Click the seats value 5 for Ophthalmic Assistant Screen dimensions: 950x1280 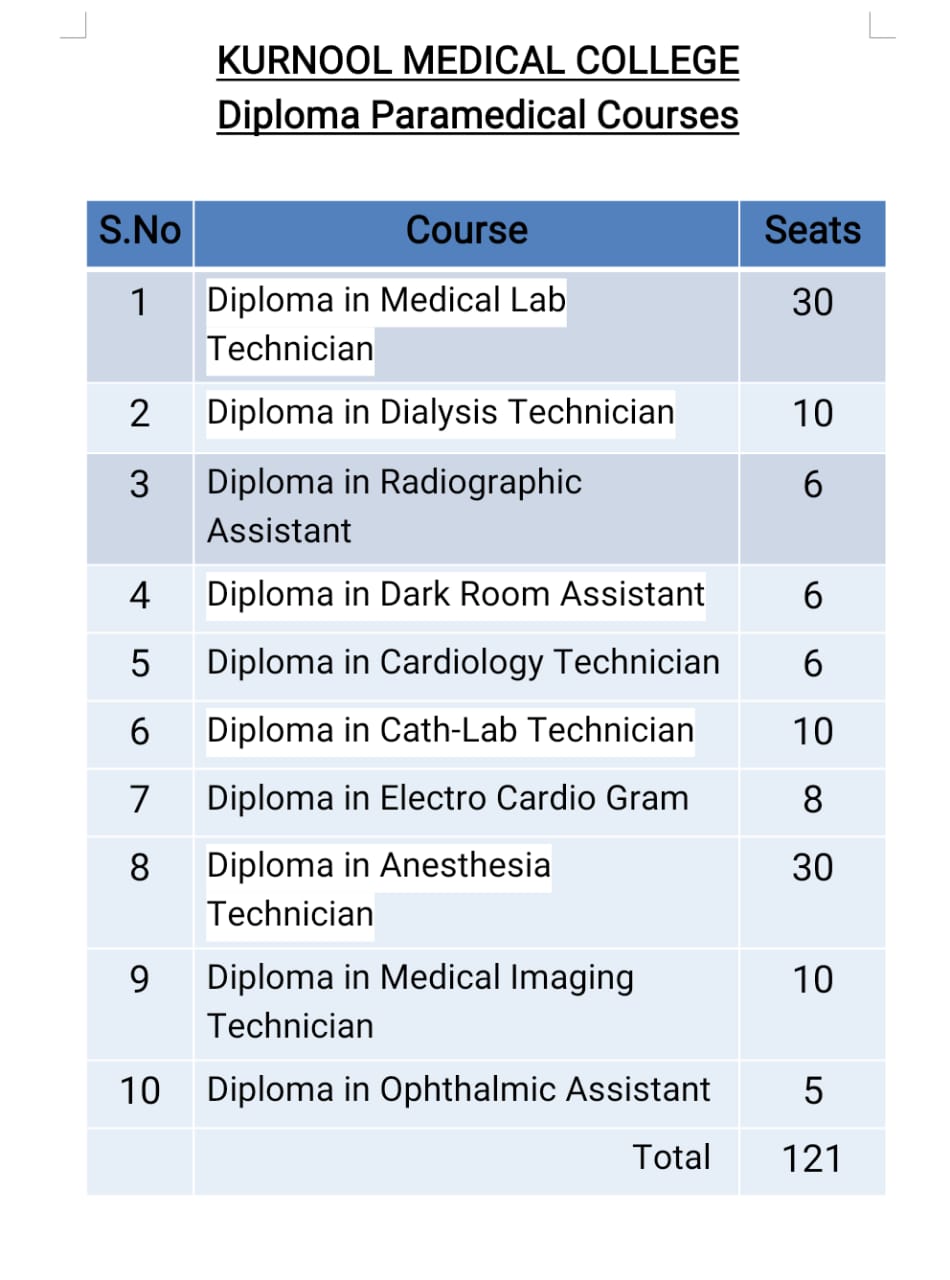click(812, 1091)
